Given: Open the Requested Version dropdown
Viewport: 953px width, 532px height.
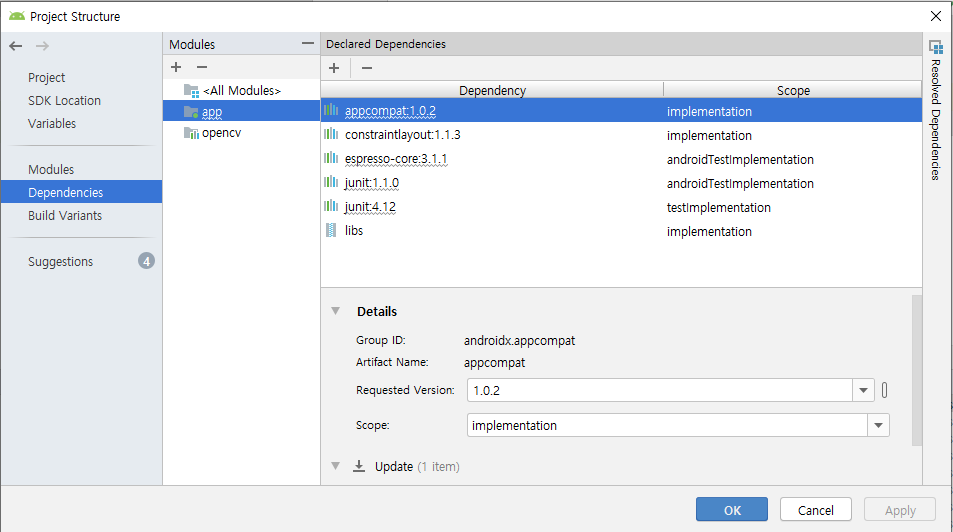Looking at the screenshot, I should (863, 390).
